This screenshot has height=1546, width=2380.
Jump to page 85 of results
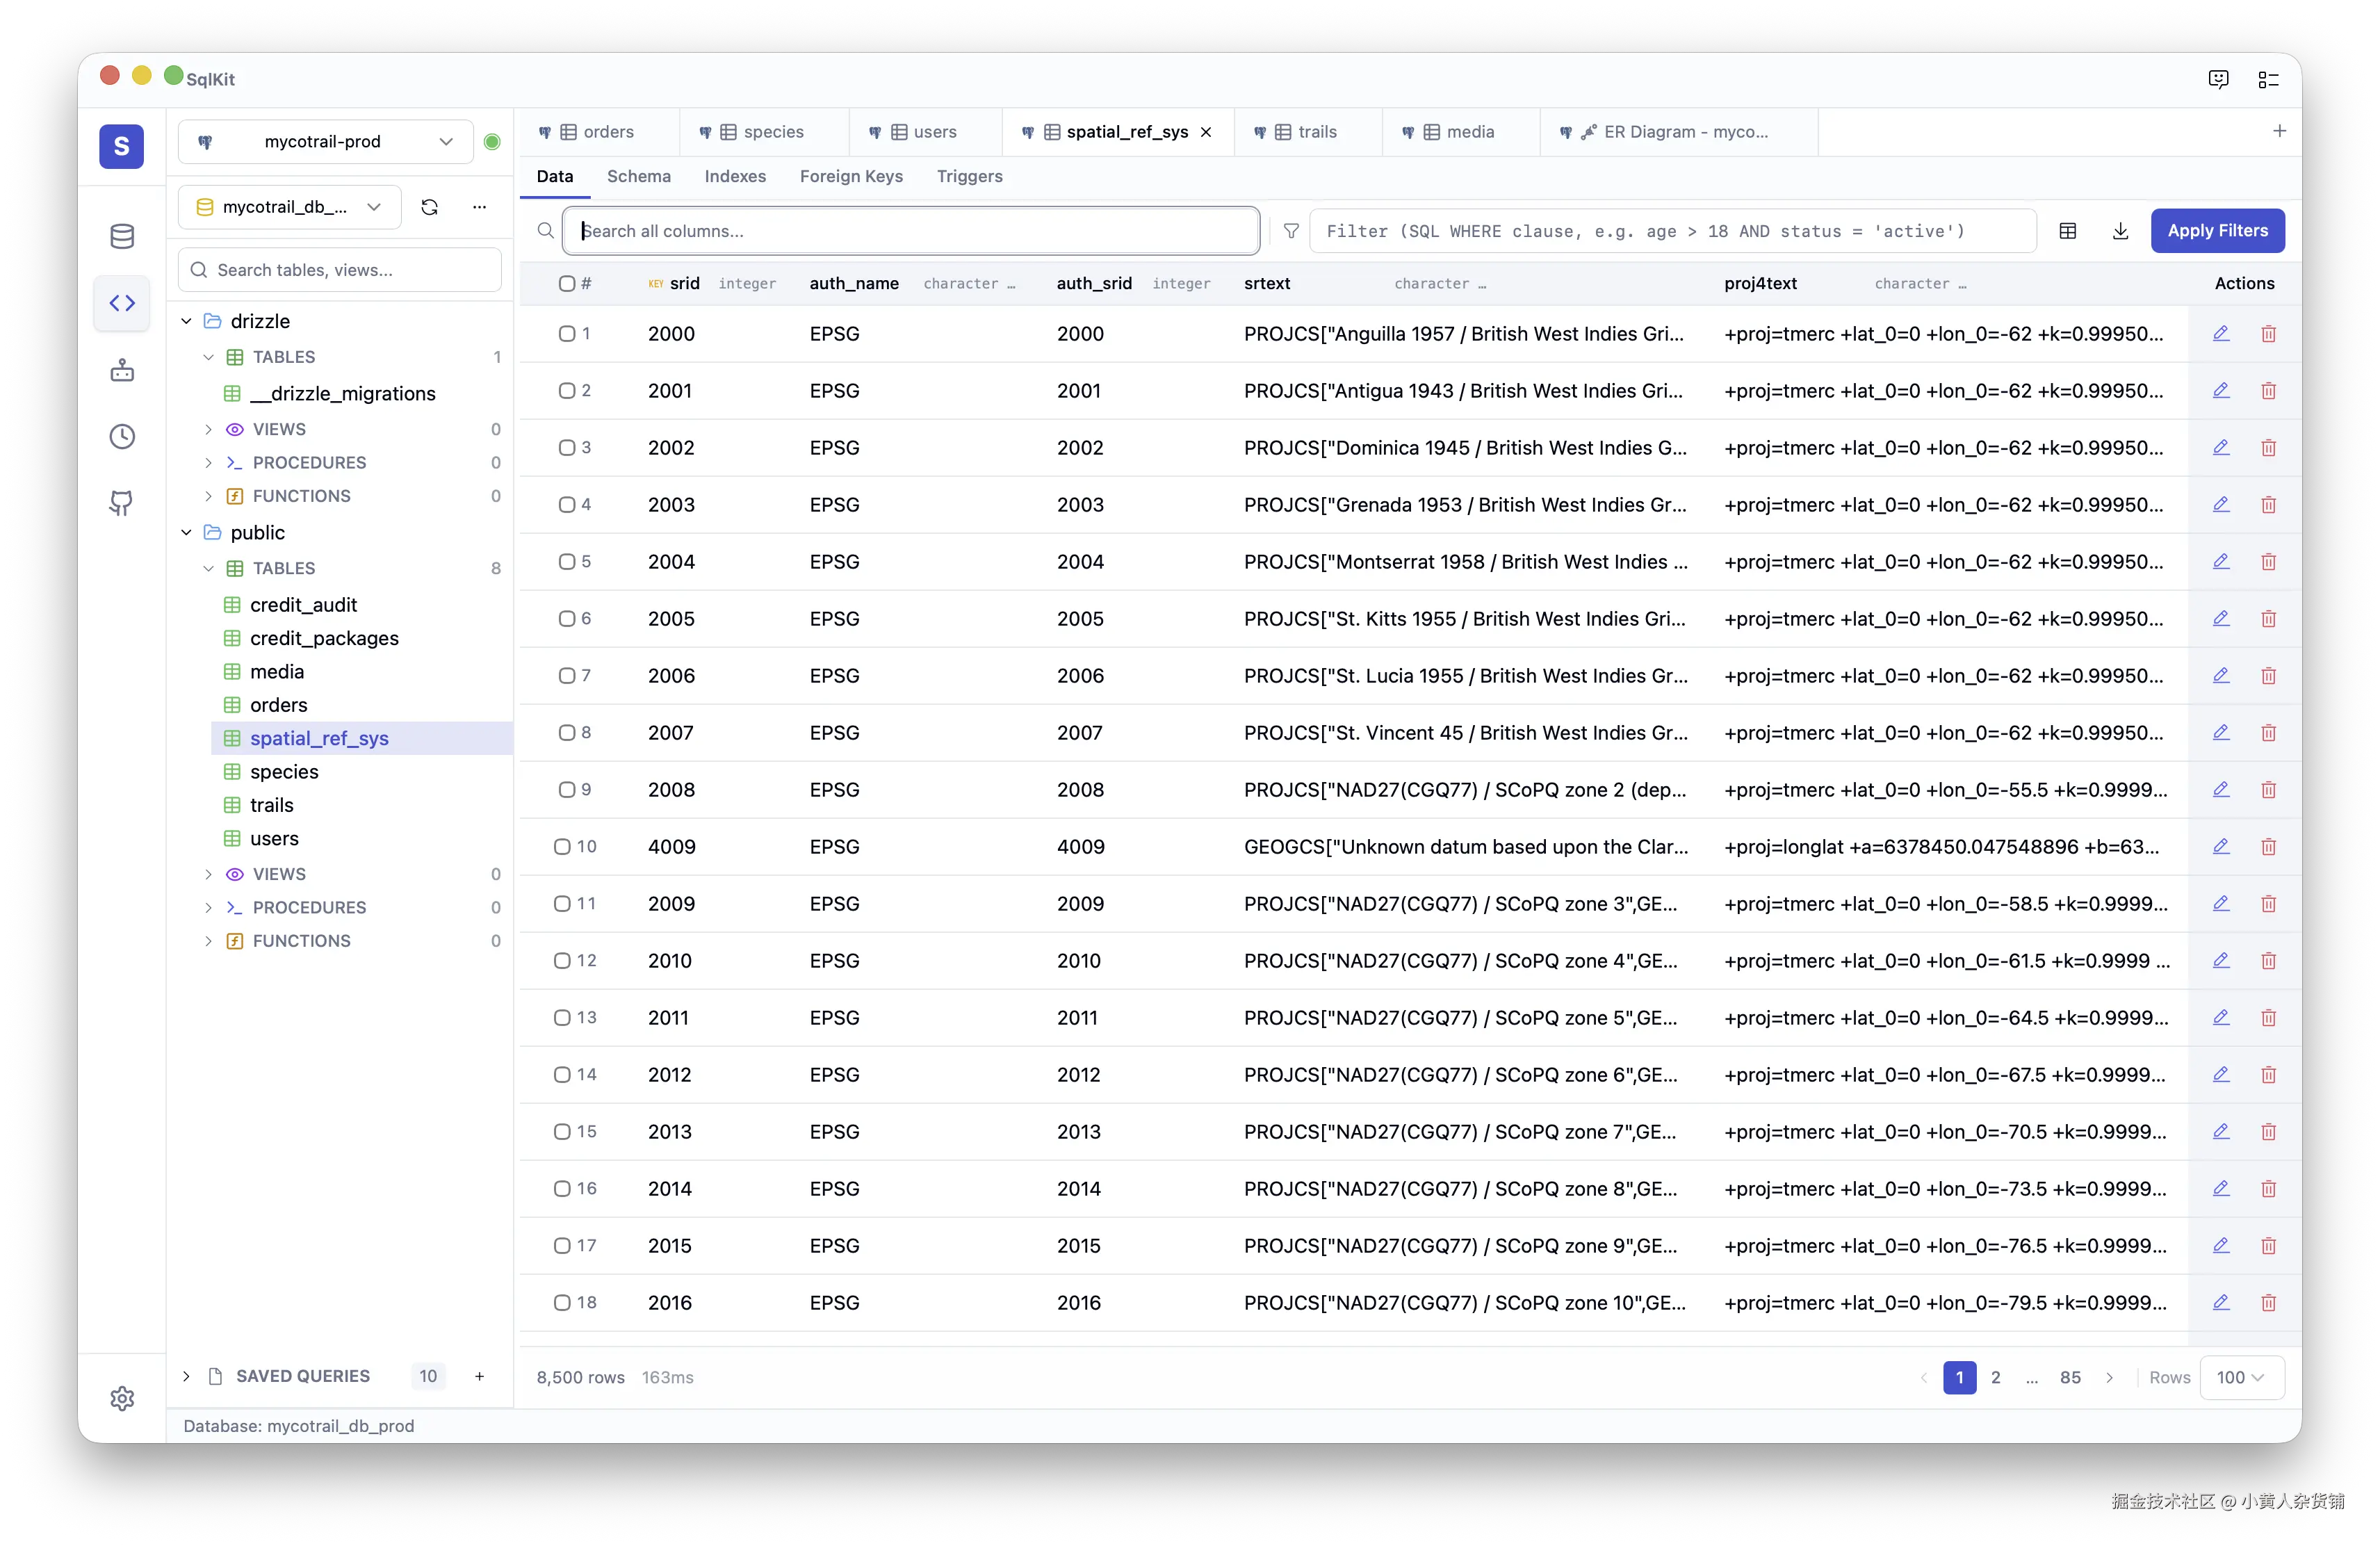[2070, 1378]
